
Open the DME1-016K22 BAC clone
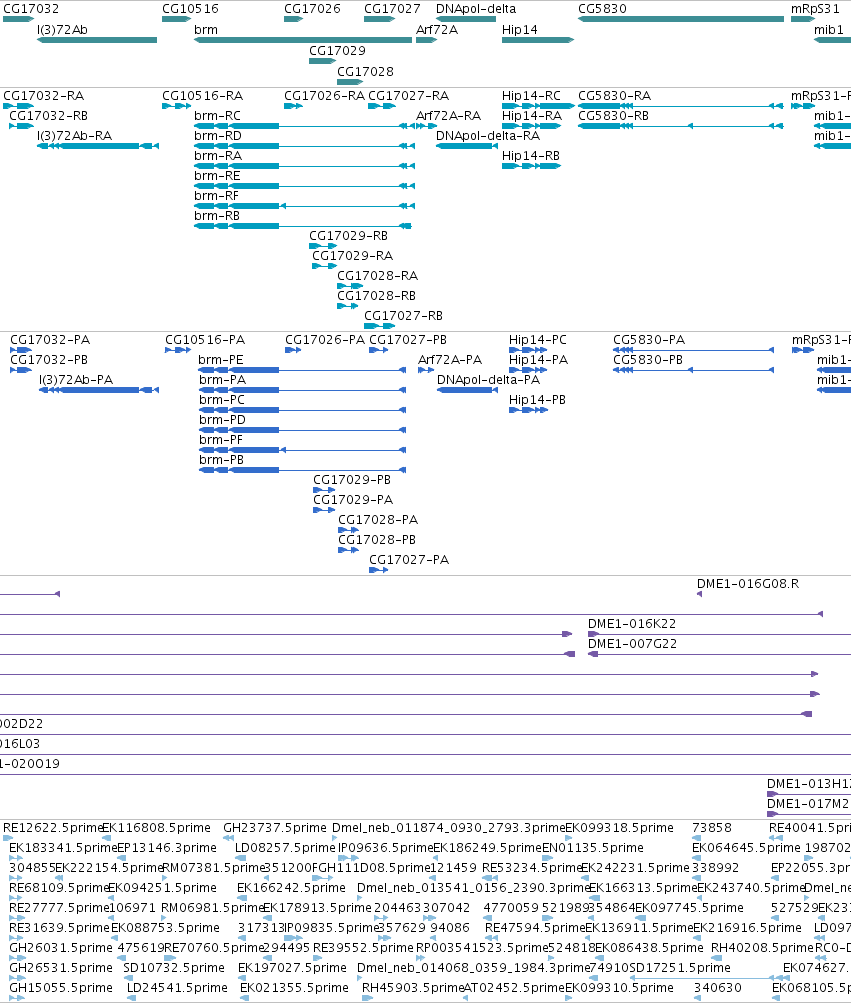click(x=719, y=634)
